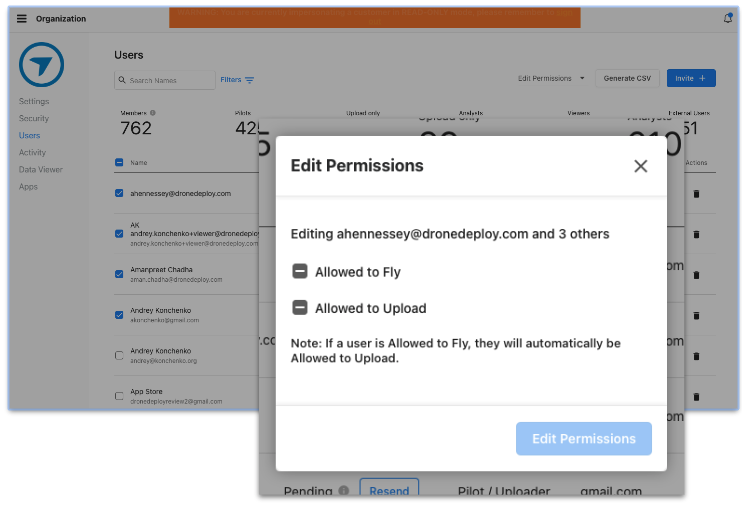Click the Members info icon
This screenshot has height=519, width=742.
click(152, 113)
